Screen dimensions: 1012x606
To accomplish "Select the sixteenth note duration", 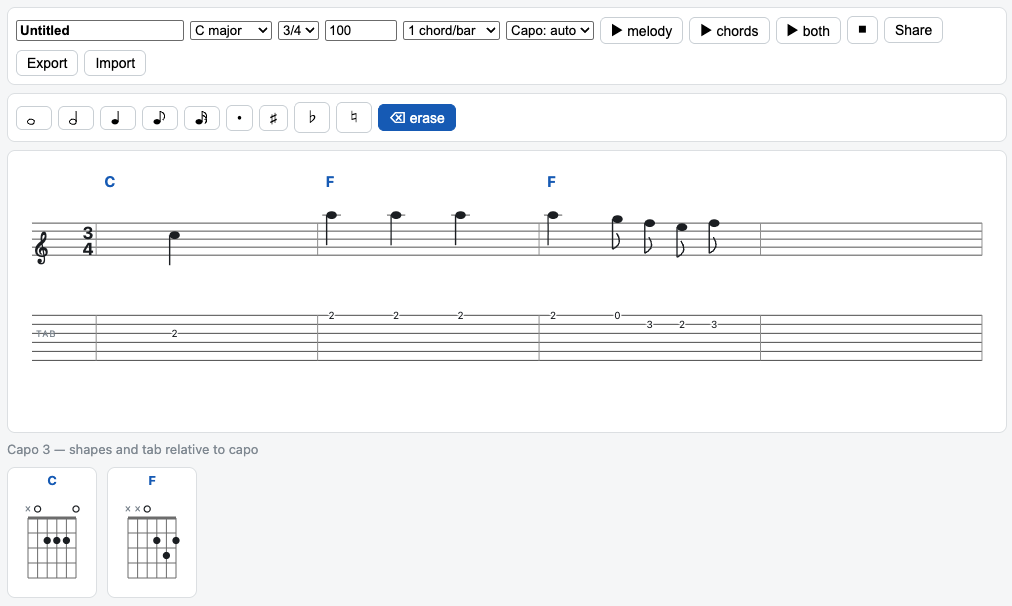I will pos(201,118).
